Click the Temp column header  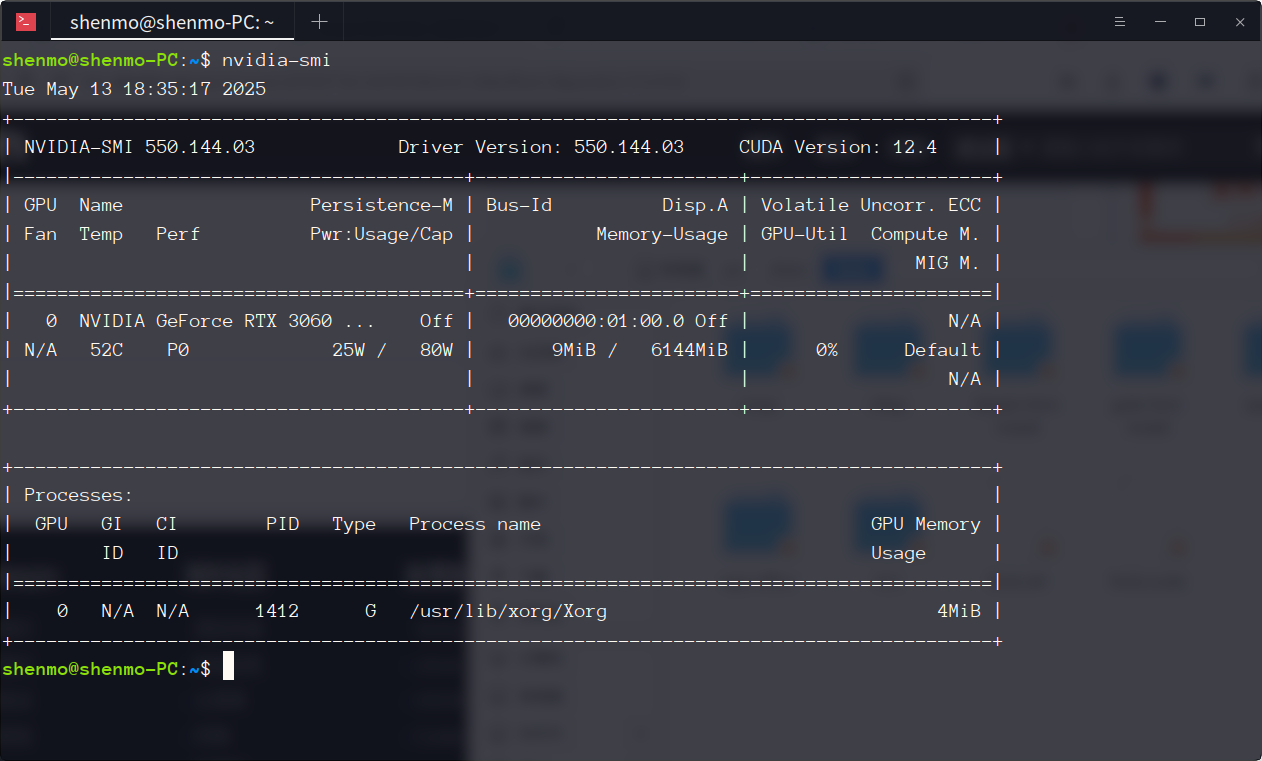[x=101, y=234]
